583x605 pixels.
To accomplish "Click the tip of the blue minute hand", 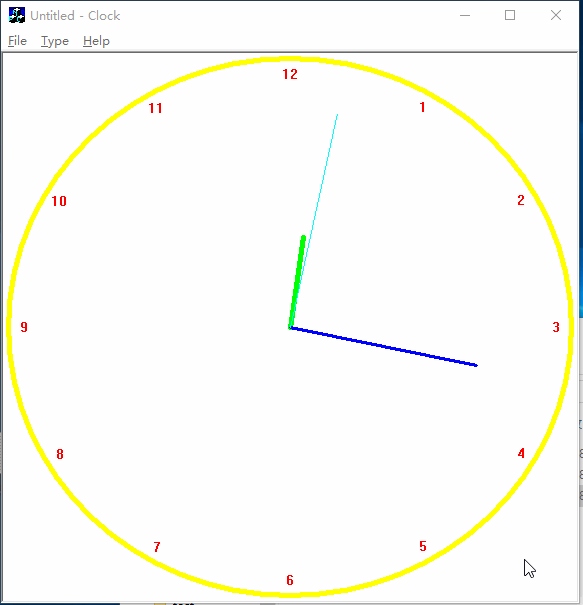I will 476,365.
